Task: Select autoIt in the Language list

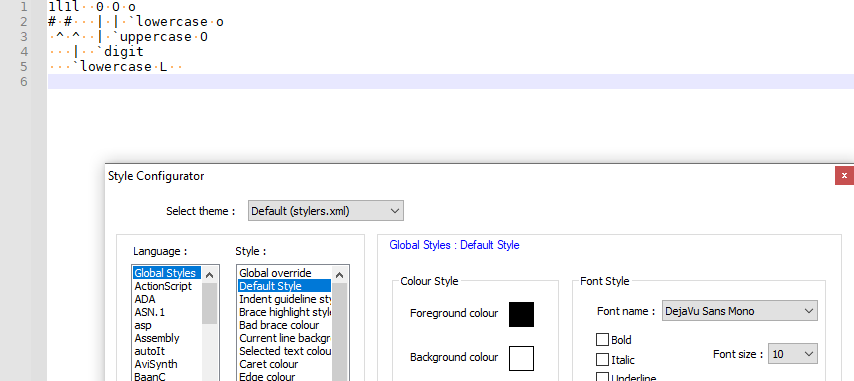Action: (x=167, y=351)
